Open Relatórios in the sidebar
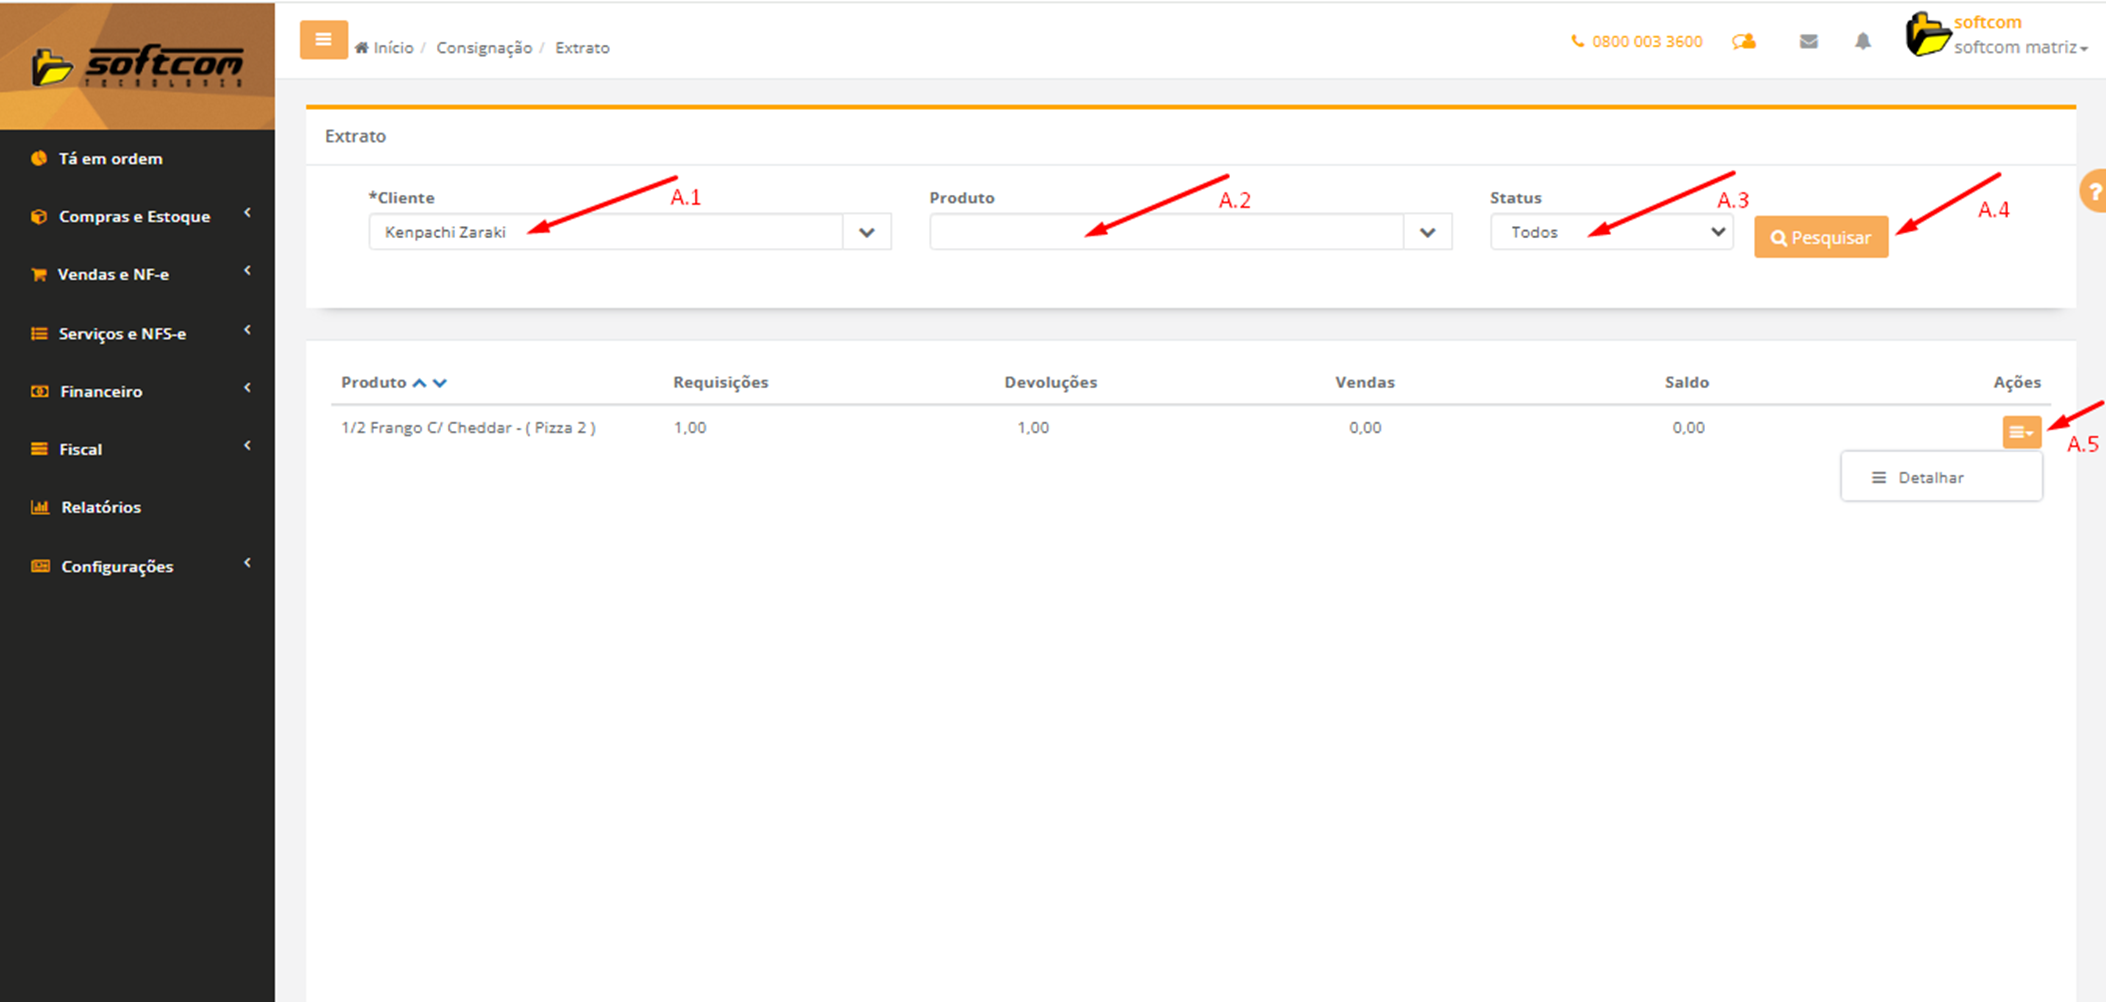Image resolution: width=2106 pixels, height=1002 pixels. [100, 507]
